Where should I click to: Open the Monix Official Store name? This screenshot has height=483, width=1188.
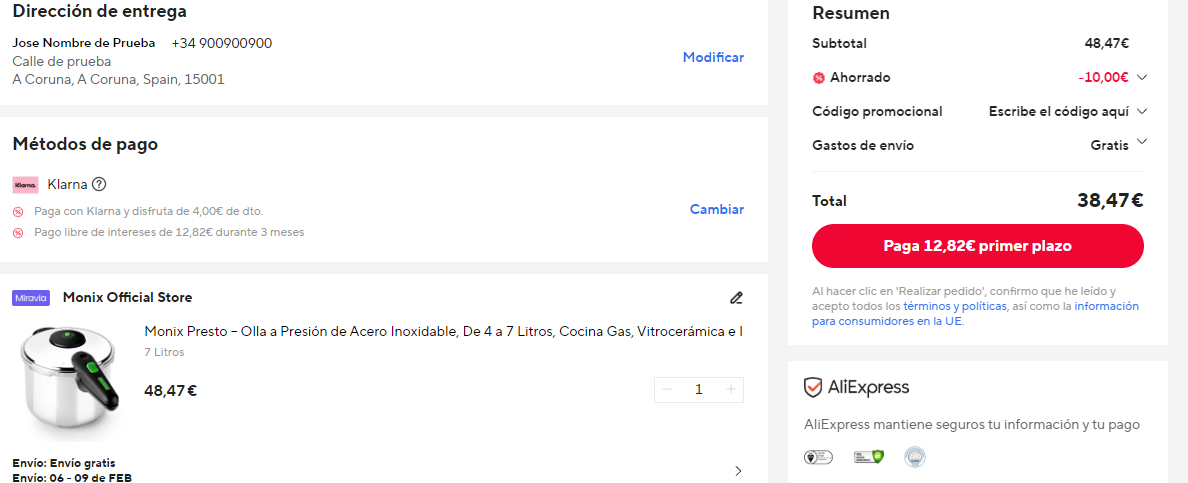127,297
